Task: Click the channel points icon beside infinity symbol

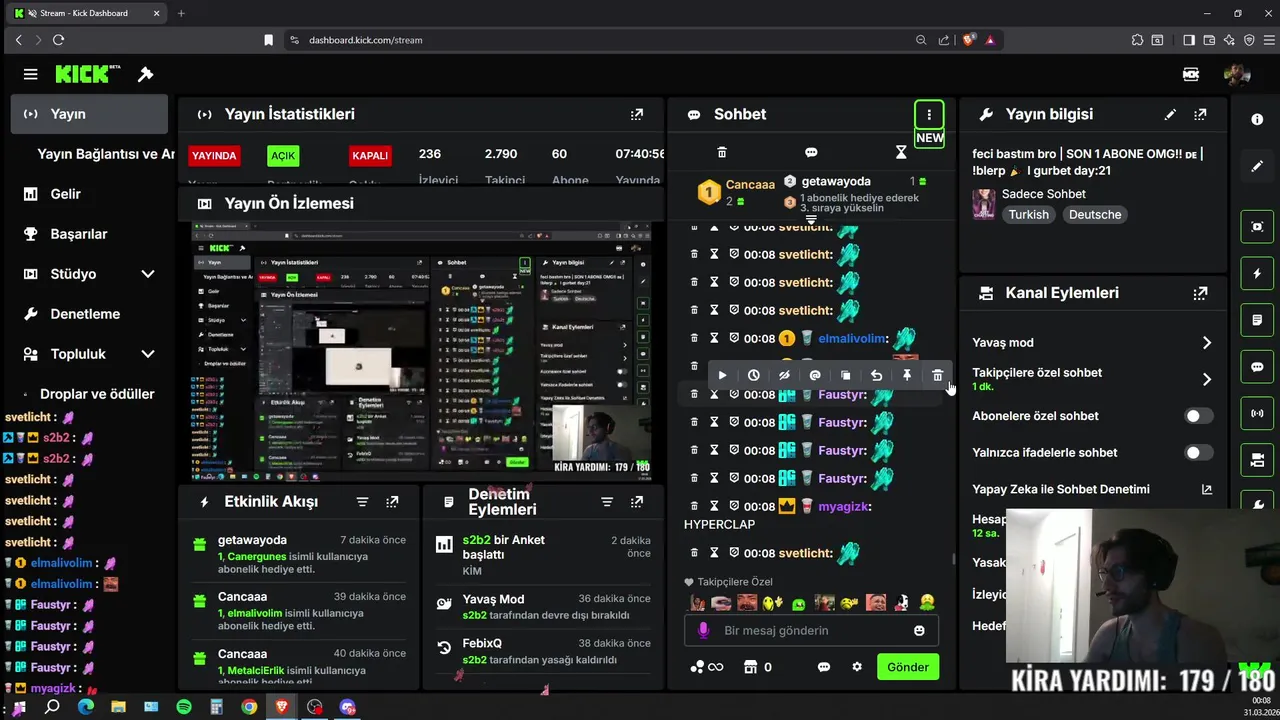Action: pyautogui.click(x=697, y=667)
